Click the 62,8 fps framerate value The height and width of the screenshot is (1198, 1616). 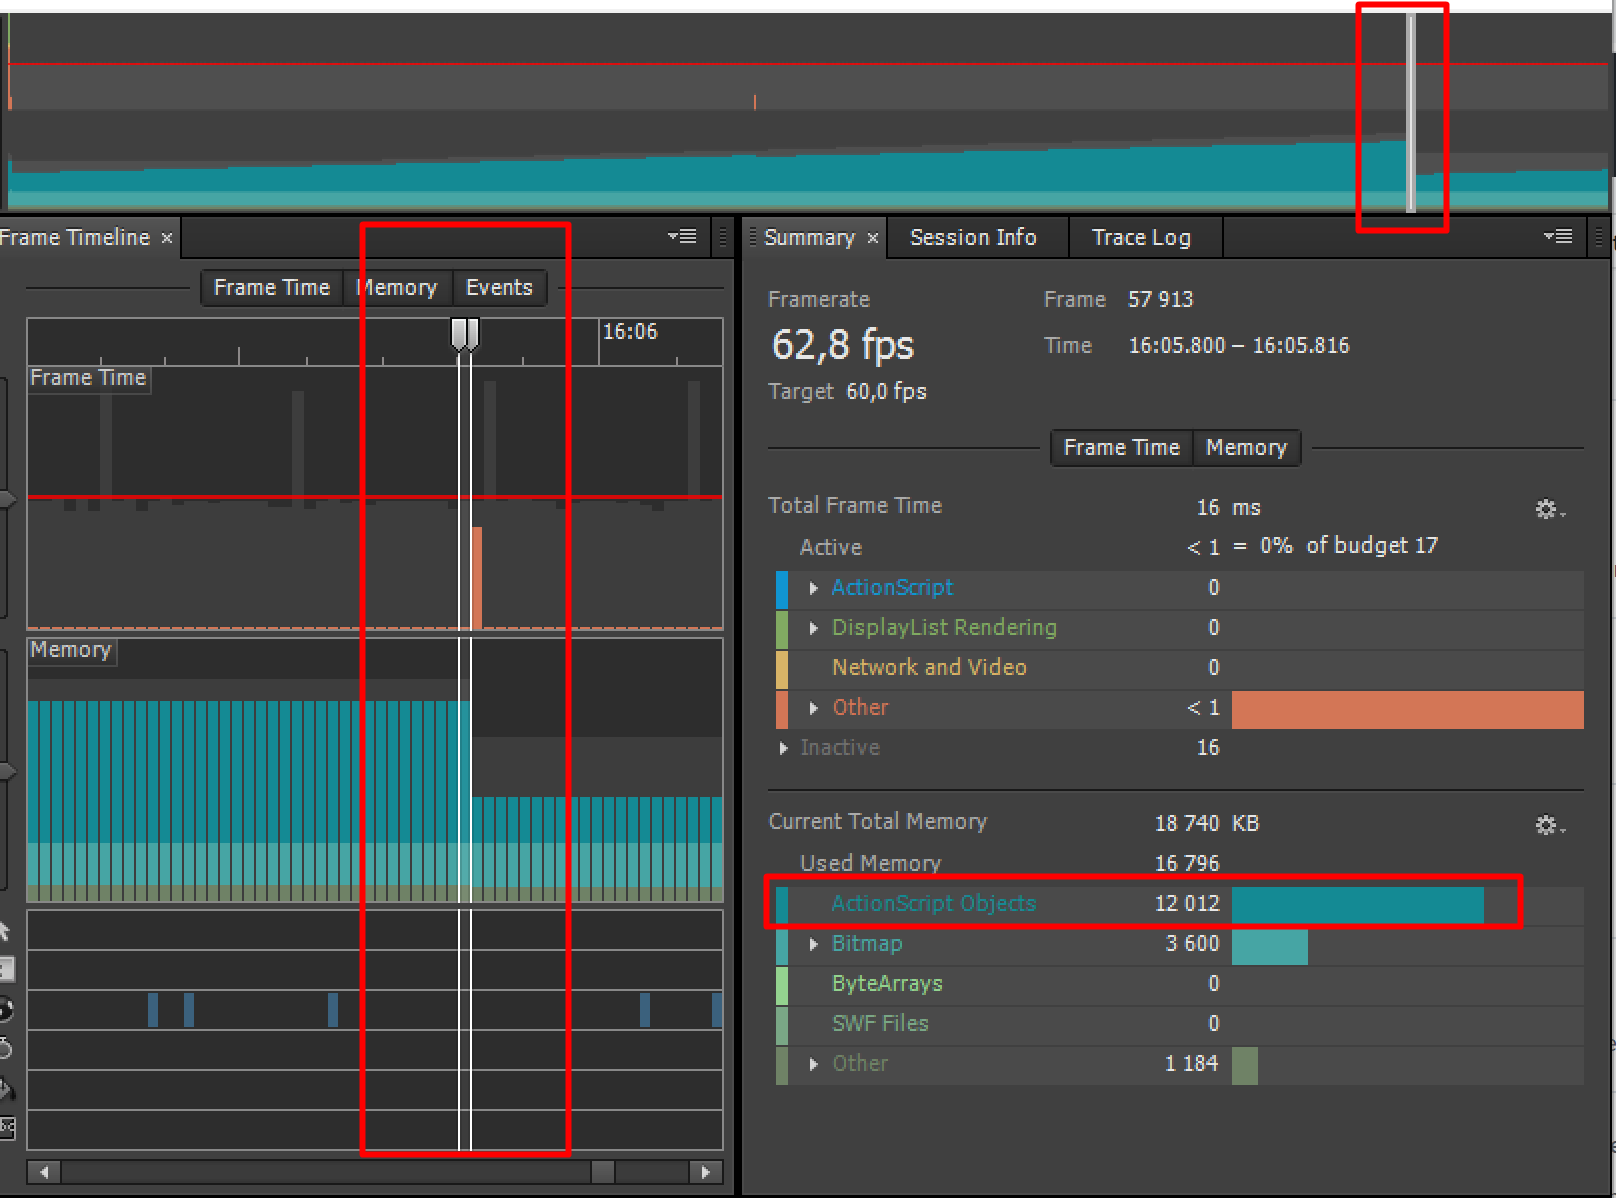[x=843, y=345]
